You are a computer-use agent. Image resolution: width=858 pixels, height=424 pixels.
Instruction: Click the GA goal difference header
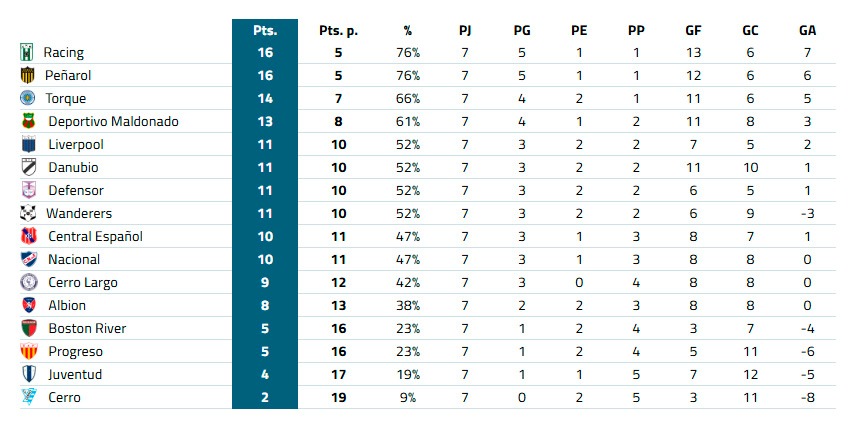click(x=808, y=30)
